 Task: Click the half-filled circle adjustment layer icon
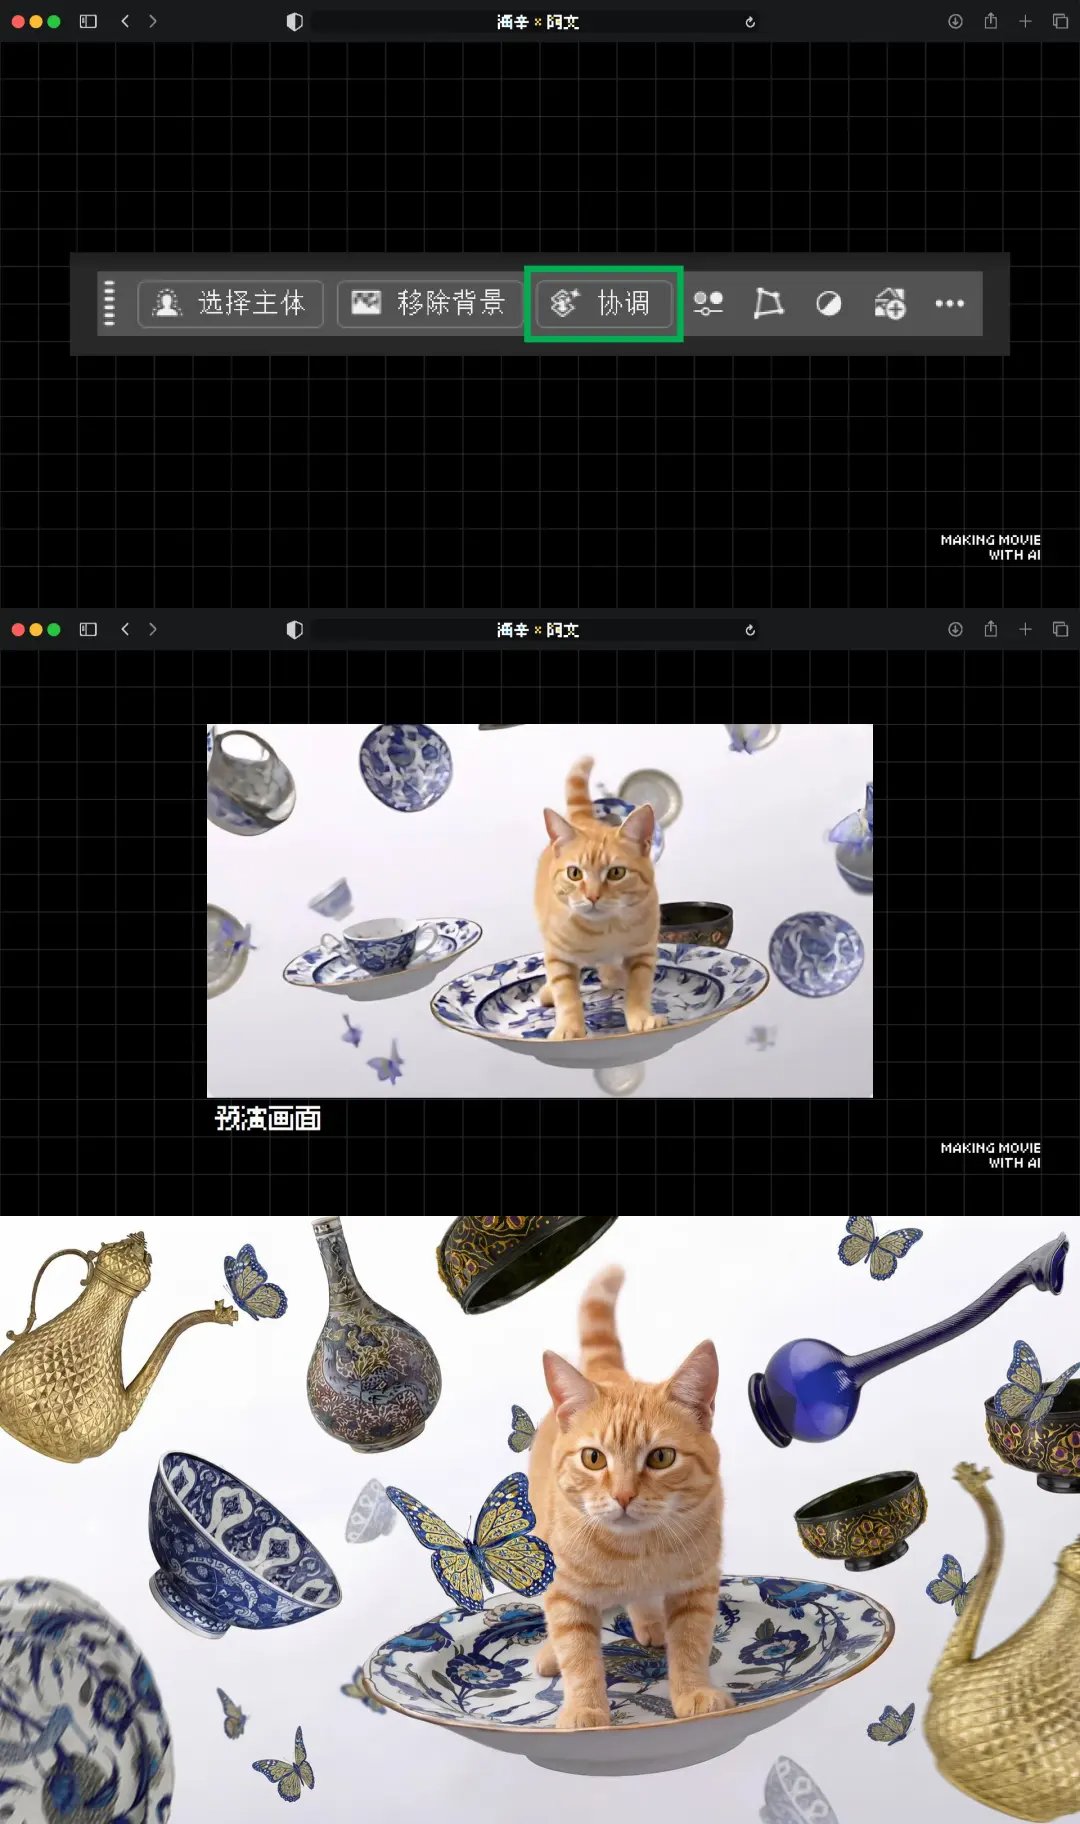pyautogui.click(x=828, y=303)
